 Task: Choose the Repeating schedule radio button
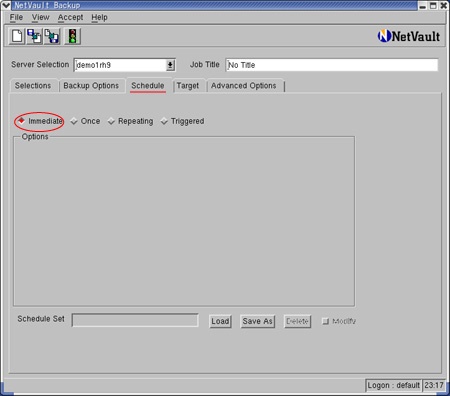[x=131, y=121]
